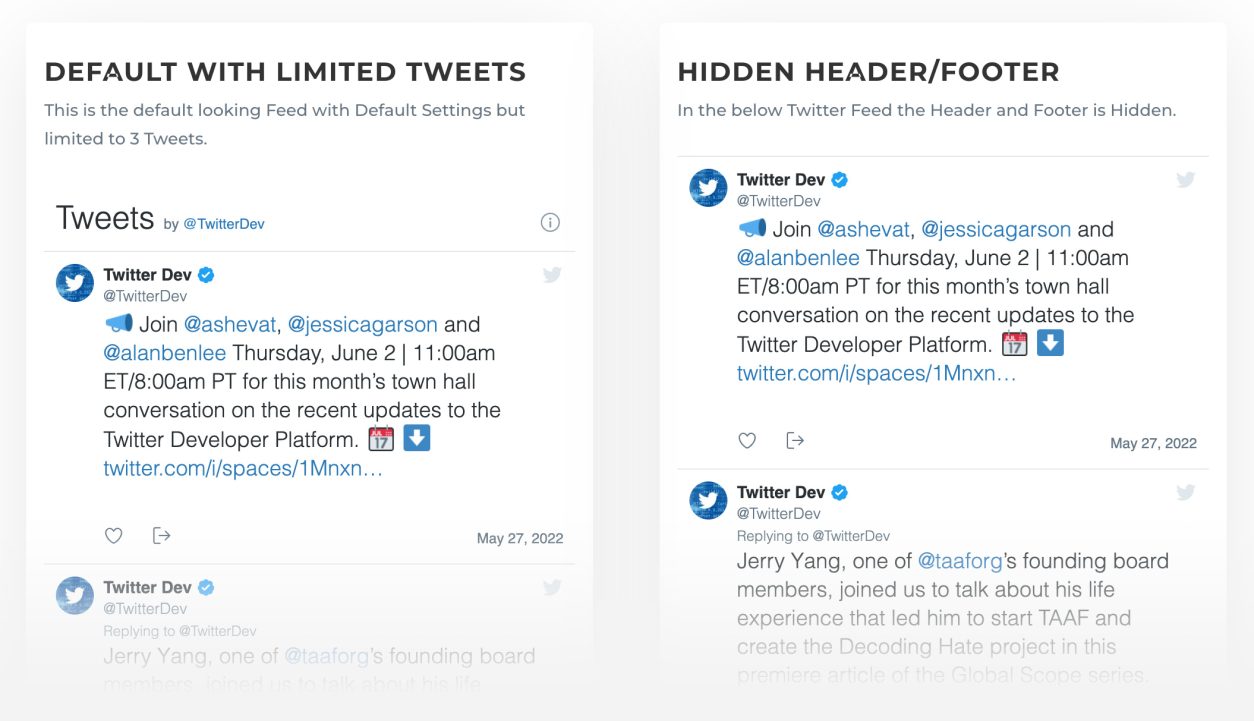Open the share icon under the town hall tweet
This screenshot has width=1254, height=721.
(161, 536)
